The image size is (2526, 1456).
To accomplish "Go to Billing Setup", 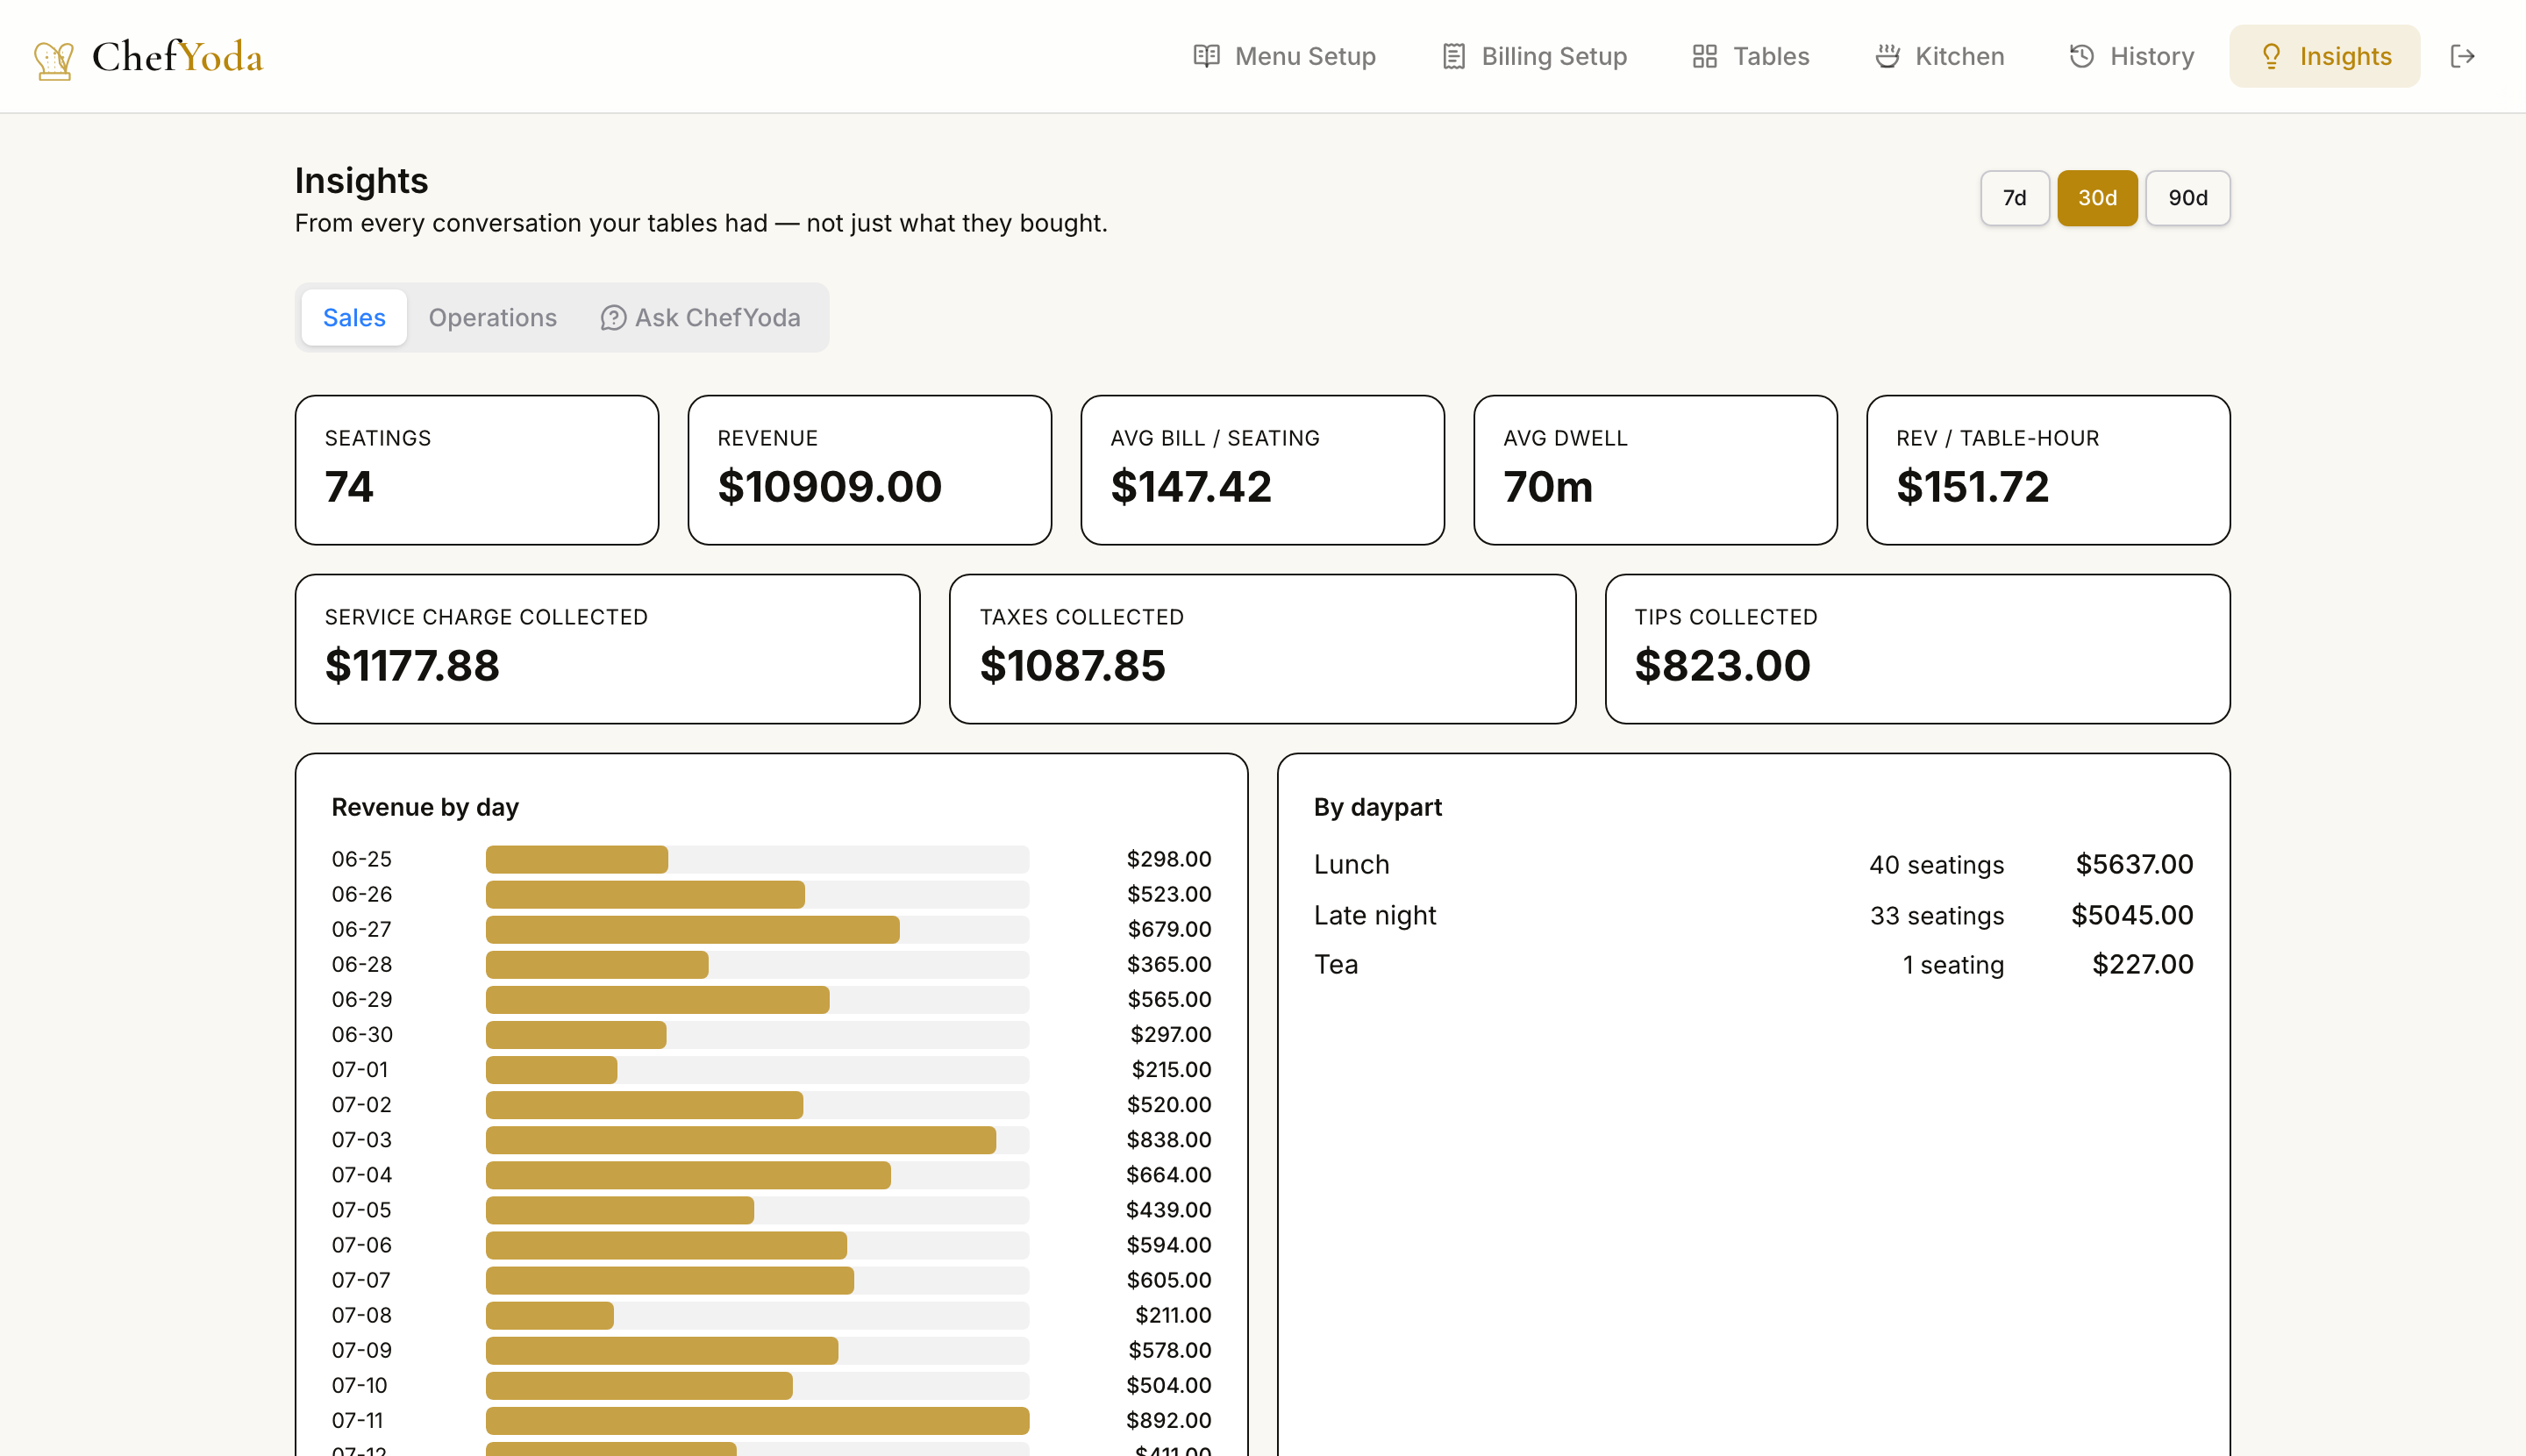I will [1534, 56].
